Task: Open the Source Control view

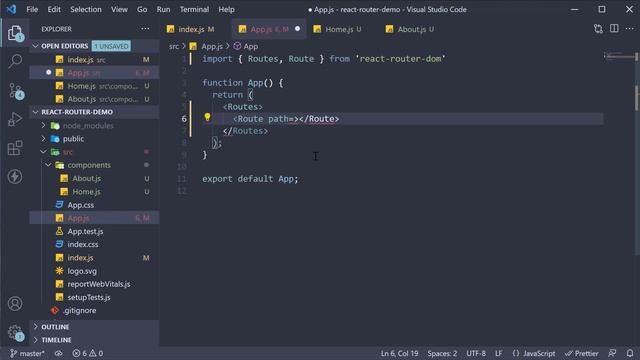Action: point(16,91)
